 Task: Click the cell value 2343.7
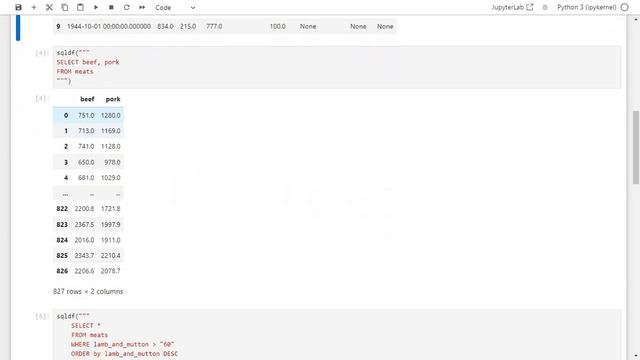click(x=84, y=256)
